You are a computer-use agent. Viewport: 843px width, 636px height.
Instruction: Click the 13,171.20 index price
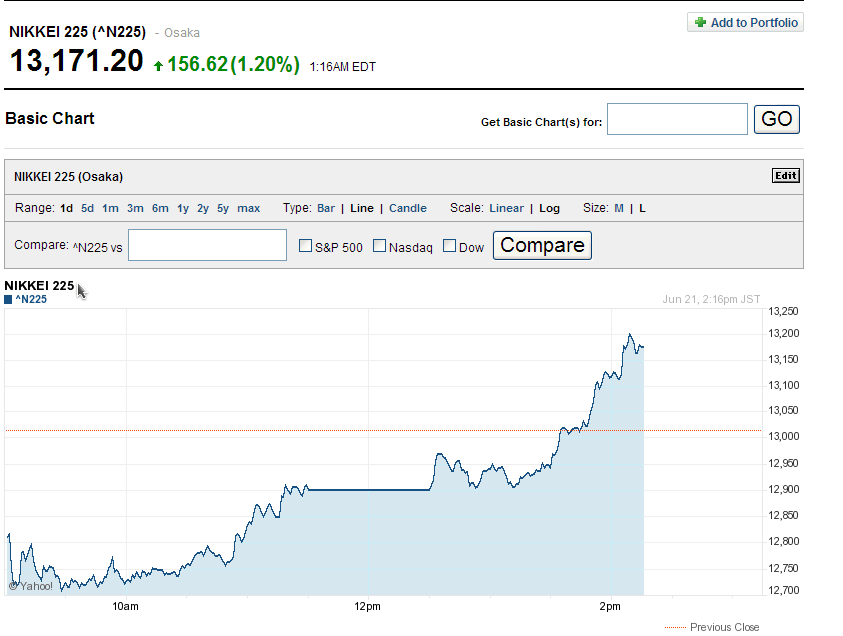pyautogui.click(x=76, y=60)
